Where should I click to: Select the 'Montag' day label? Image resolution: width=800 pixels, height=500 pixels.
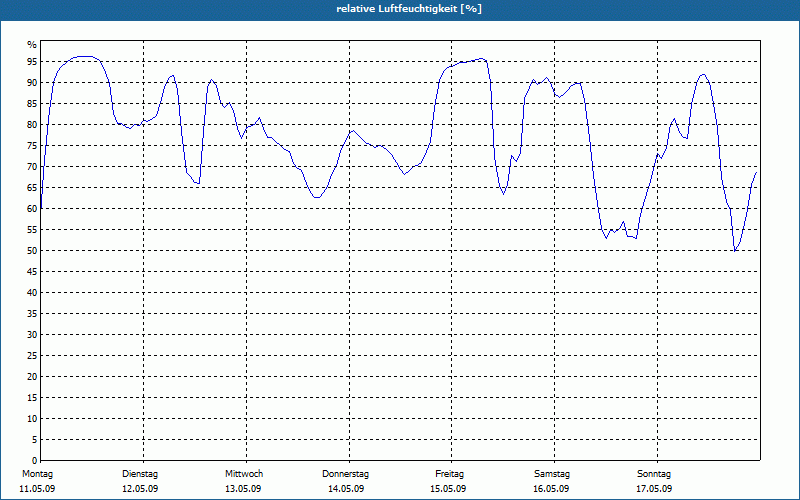[37, 474]
